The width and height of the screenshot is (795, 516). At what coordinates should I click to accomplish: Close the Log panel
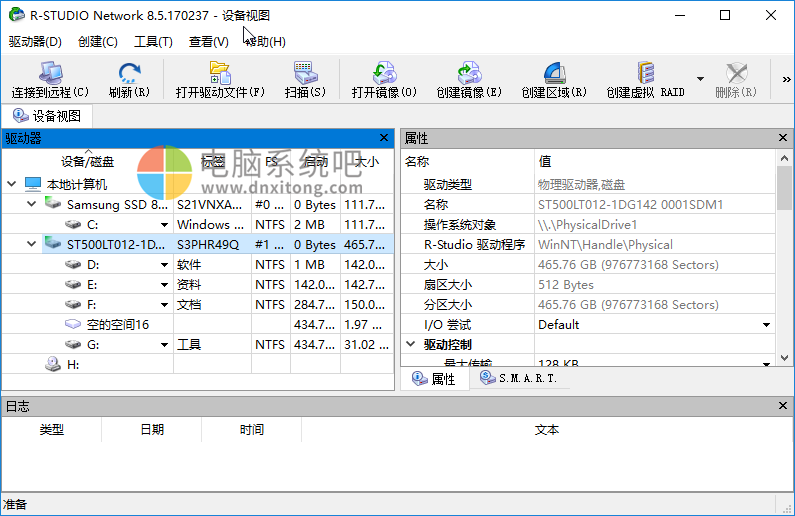pyautogui.click(x=783, y=406)
